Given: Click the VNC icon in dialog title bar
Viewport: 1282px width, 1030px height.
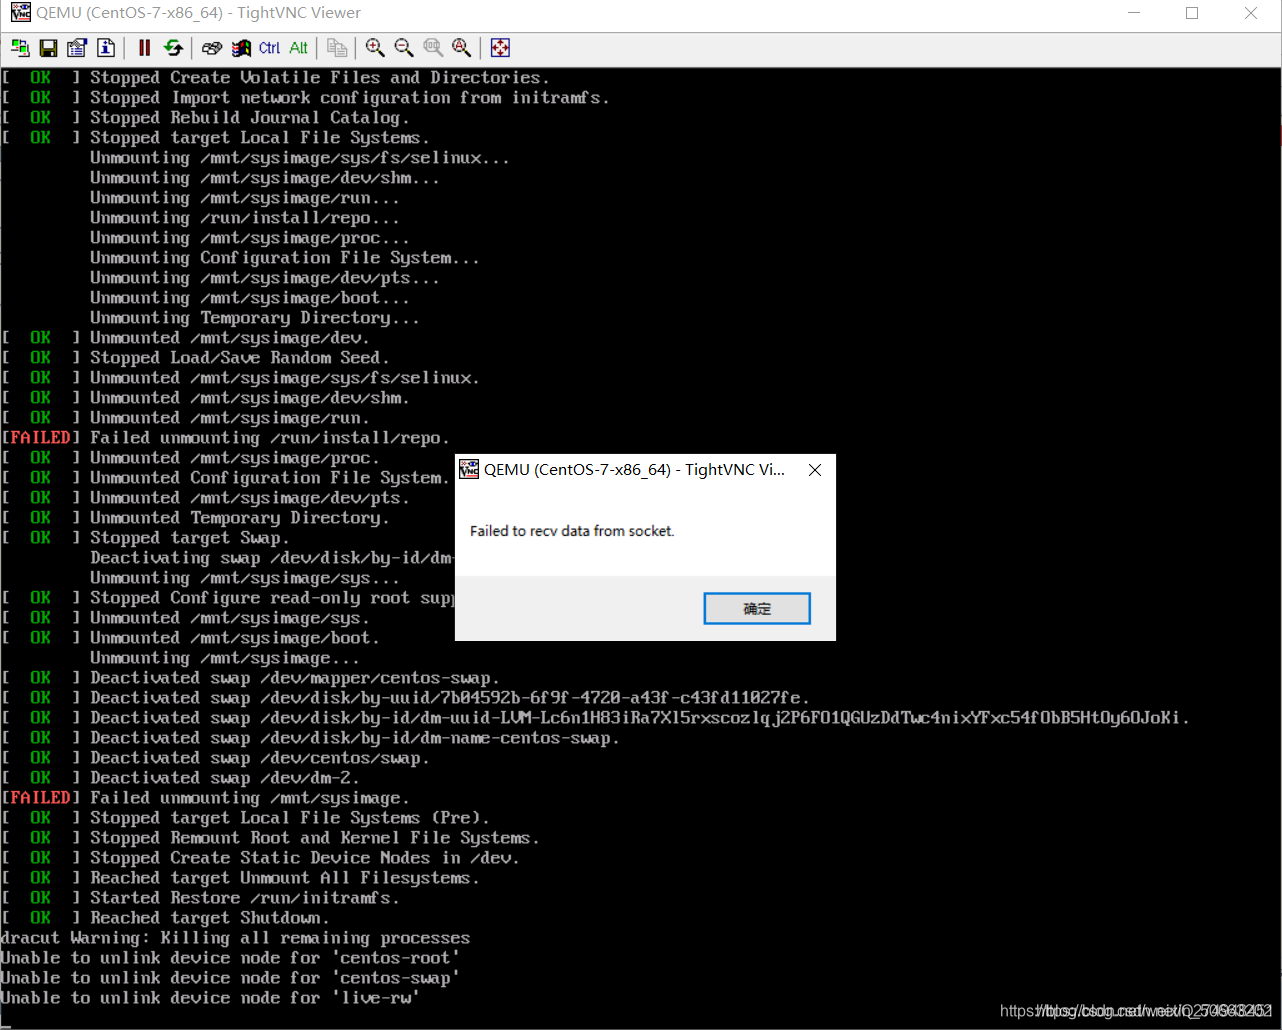Looking at the screenshot, I should click(469, 470).
